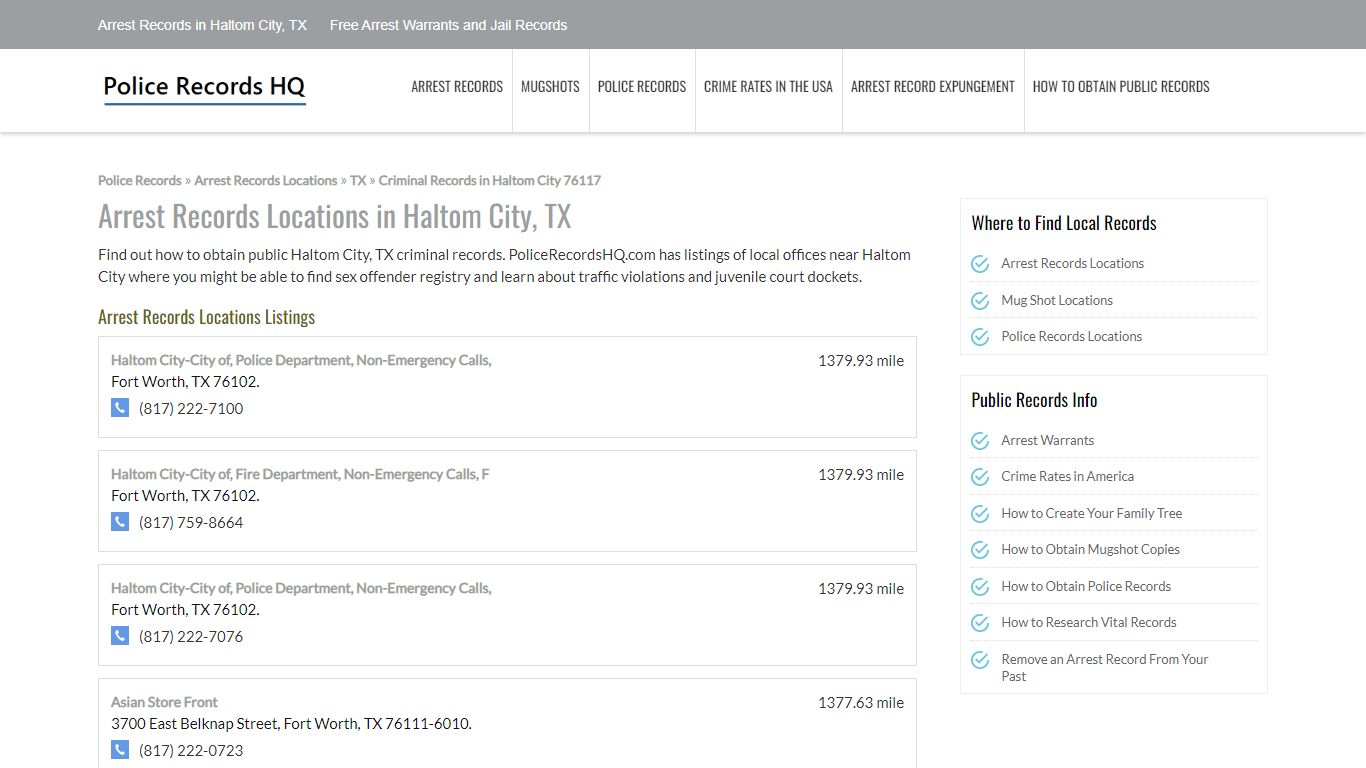Open Arrest Record Expungement menu item
Screen dimensions: 1366x768
coord(933,87)
